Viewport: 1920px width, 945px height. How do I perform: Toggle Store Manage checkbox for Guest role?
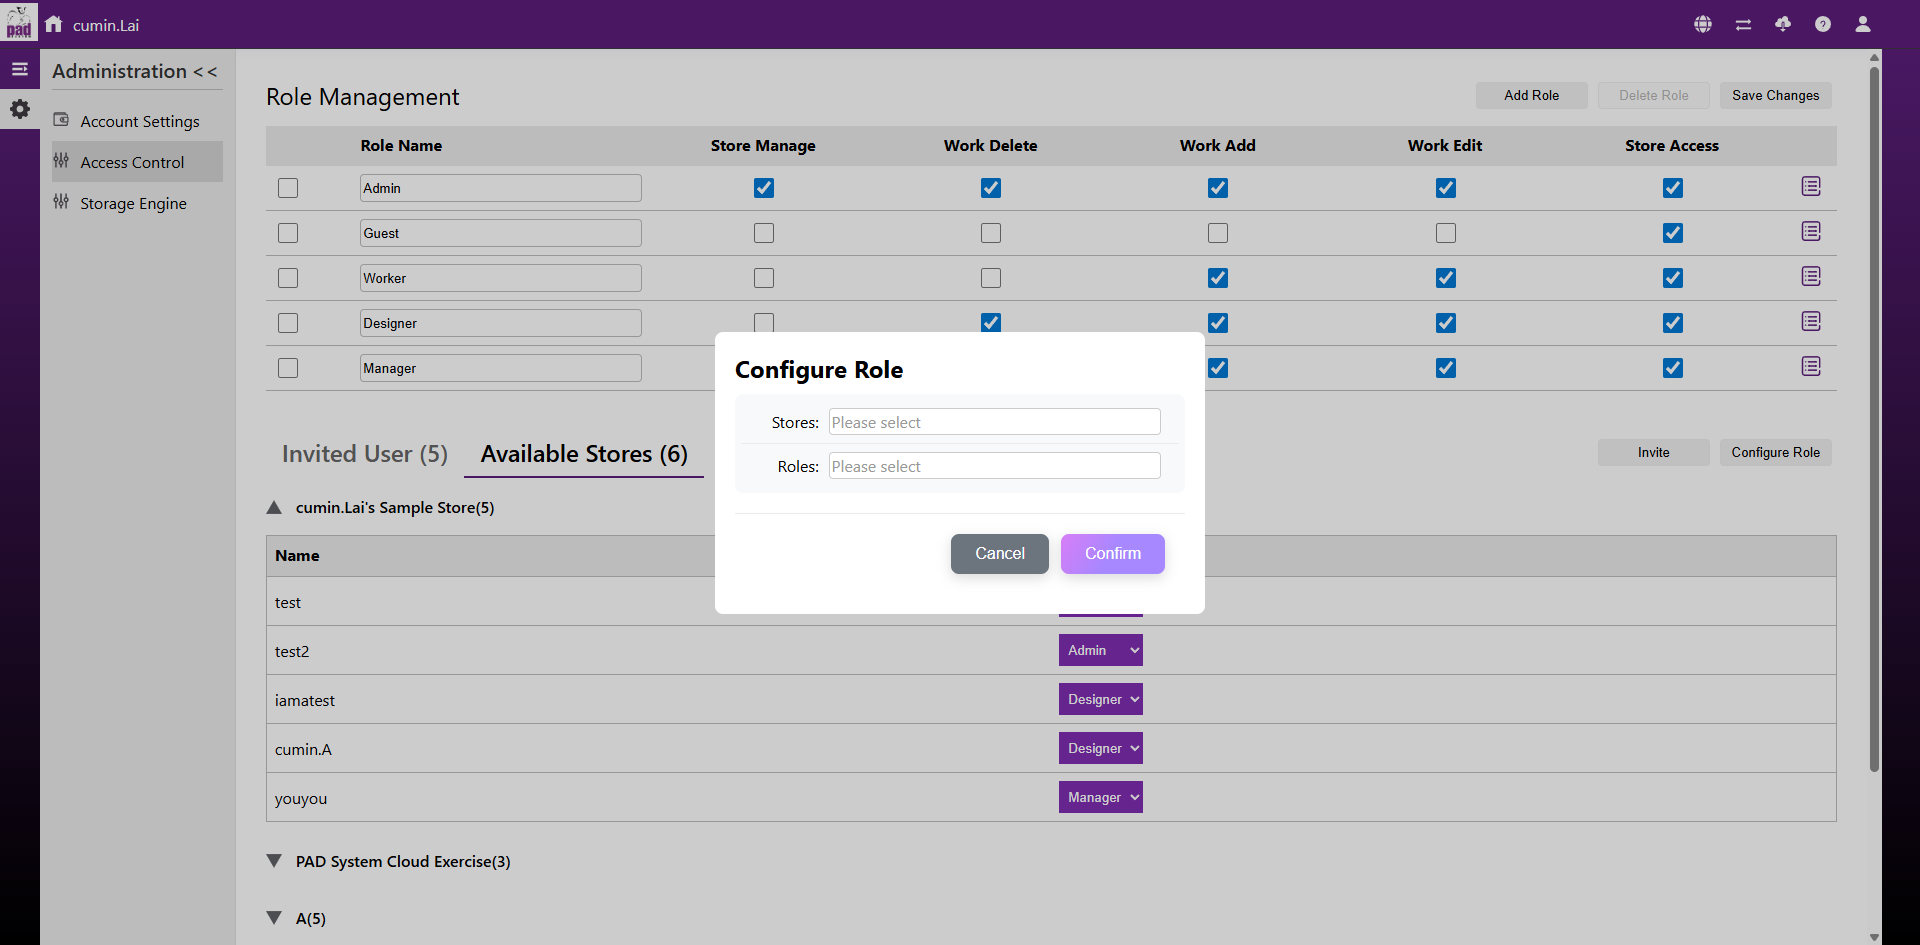coord(764,233)
